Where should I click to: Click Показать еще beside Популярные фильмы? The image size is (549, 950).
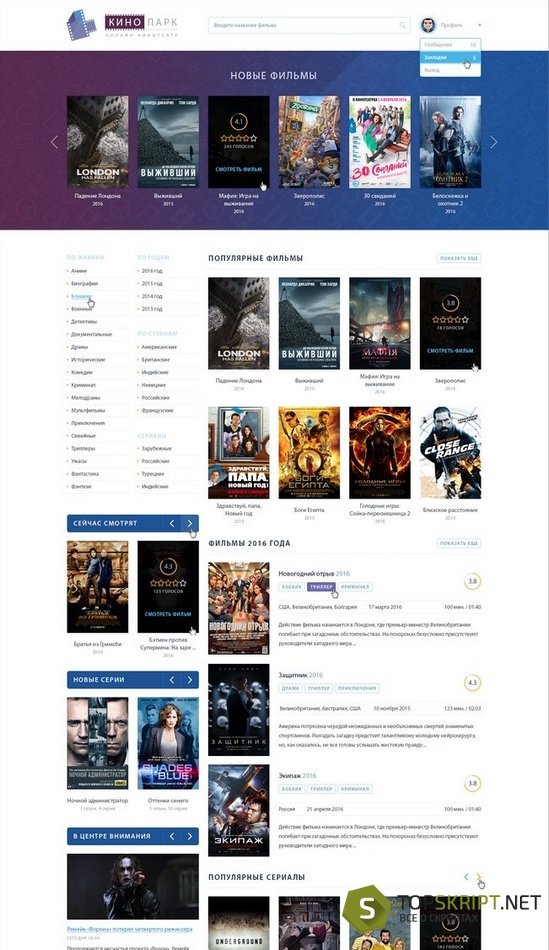[459, 258]
